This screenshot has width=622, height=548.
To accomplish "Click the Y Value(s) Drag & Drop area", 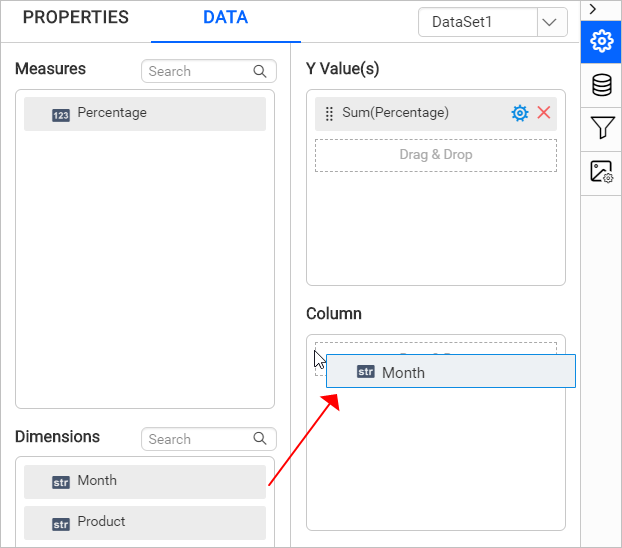I will point(436,155).
